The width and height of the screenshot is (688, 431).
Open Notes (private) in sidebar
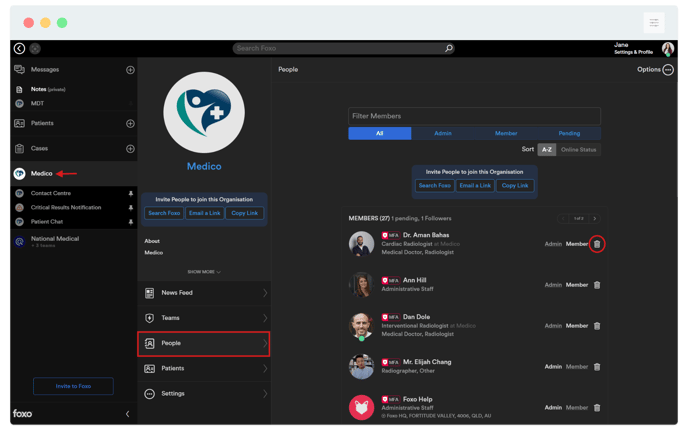[x=47, y=89]
